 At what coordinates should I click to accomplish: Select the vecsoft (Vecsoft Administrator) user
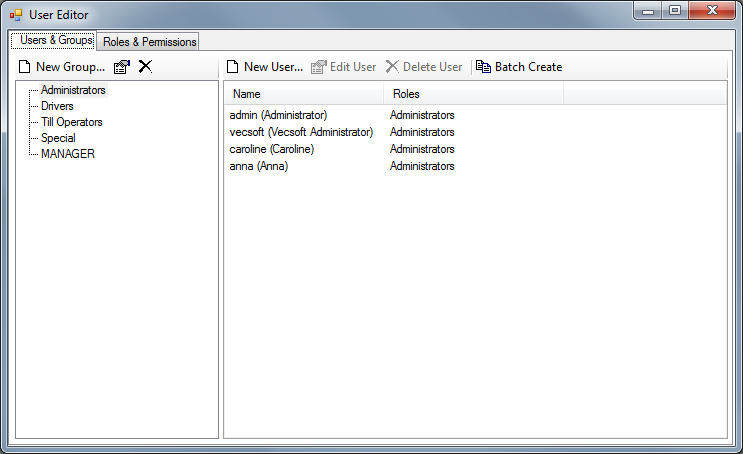[x=301, y=132]
